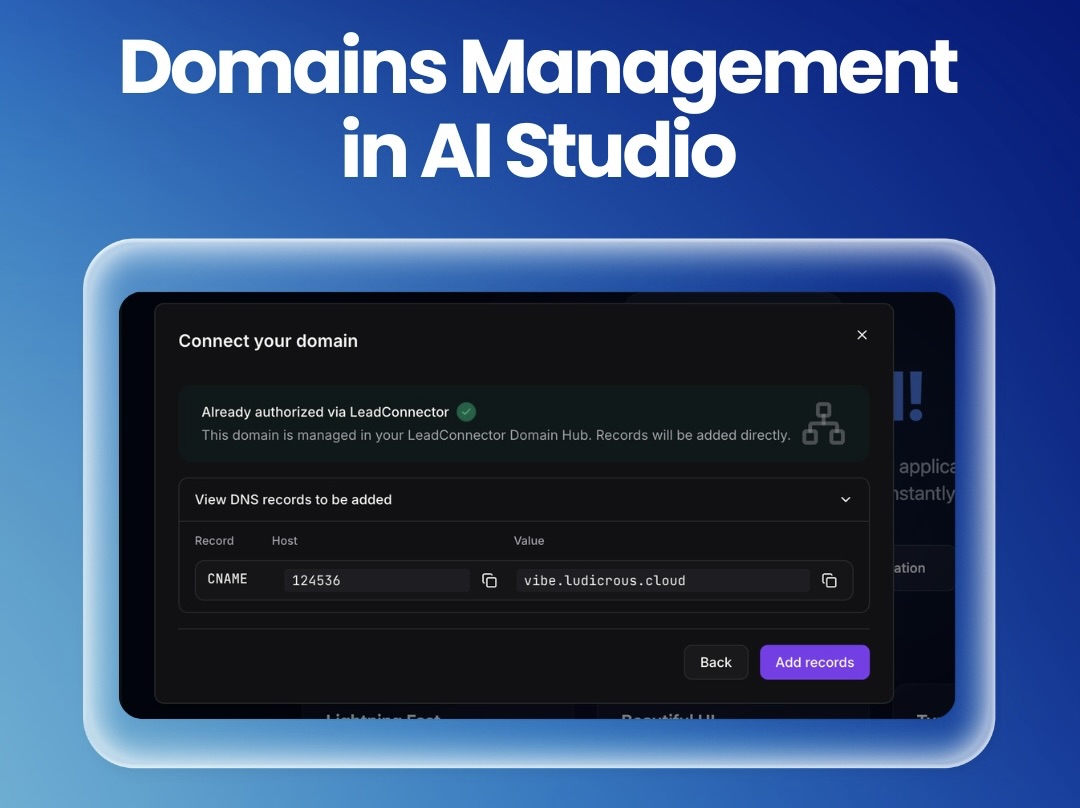Click the copy icon for the CNAME record host
The width and height of the screenshot is (1080, 808).
click(489, 580)
